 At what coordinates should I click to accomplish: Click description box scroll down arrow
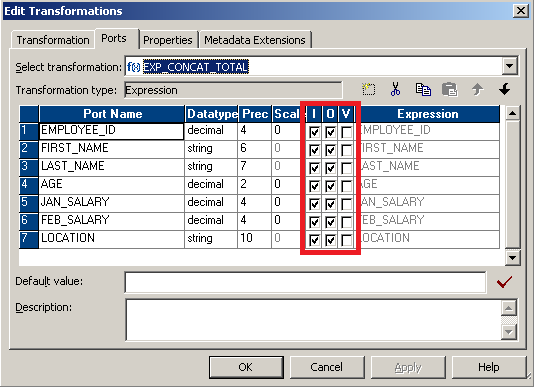coord(509,331)
